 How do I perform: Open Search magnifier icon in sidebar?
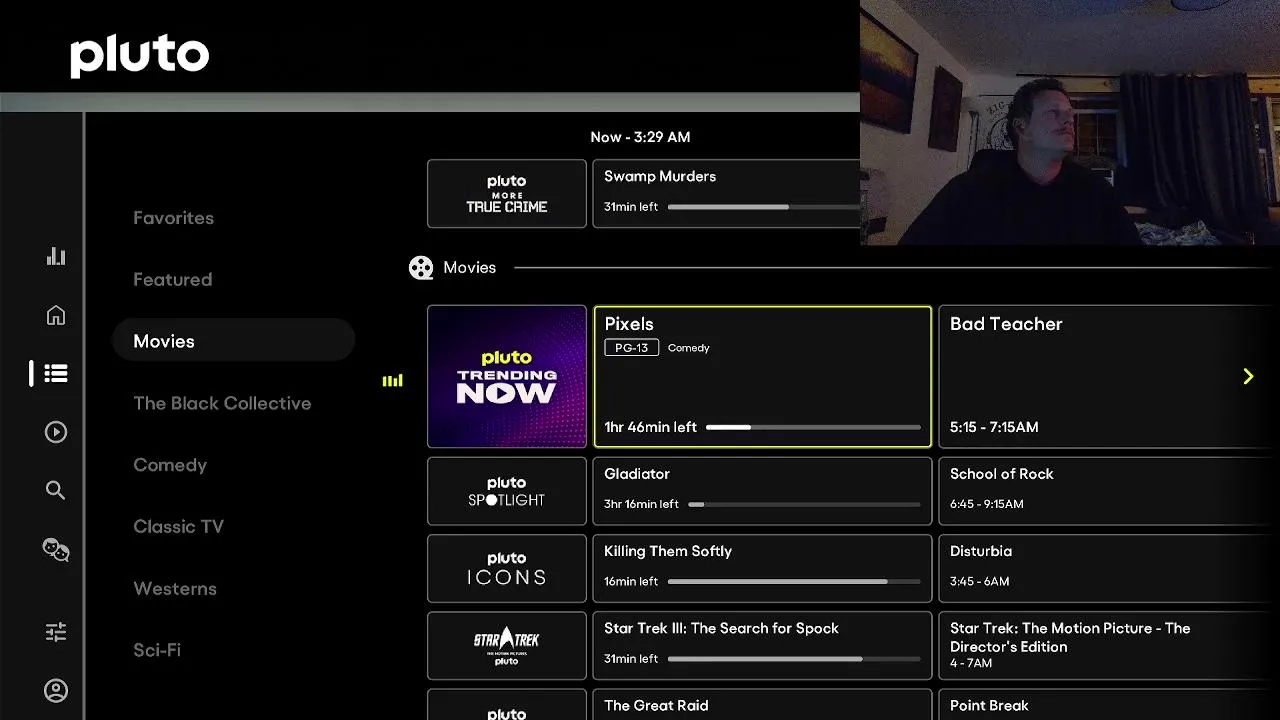pos(56,490)
